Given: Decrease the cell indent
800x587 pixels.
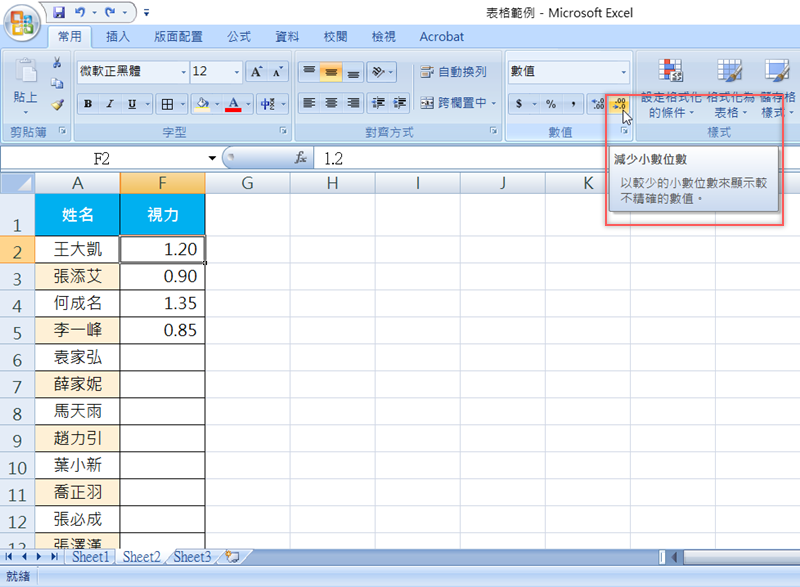Looking at the screenshot, I should [x=378, y=103].
